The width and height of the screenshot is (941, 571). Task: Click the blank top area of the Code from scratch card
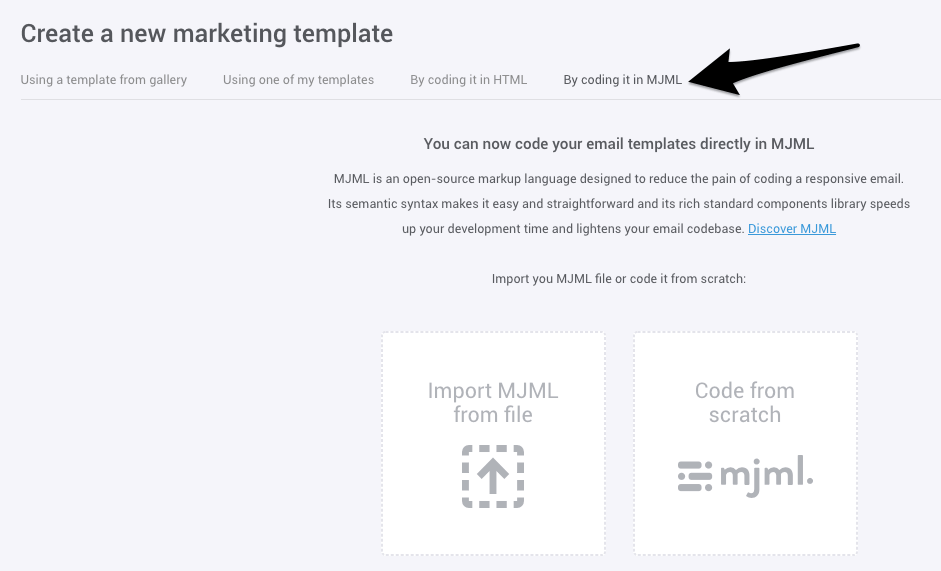point(745,353)
